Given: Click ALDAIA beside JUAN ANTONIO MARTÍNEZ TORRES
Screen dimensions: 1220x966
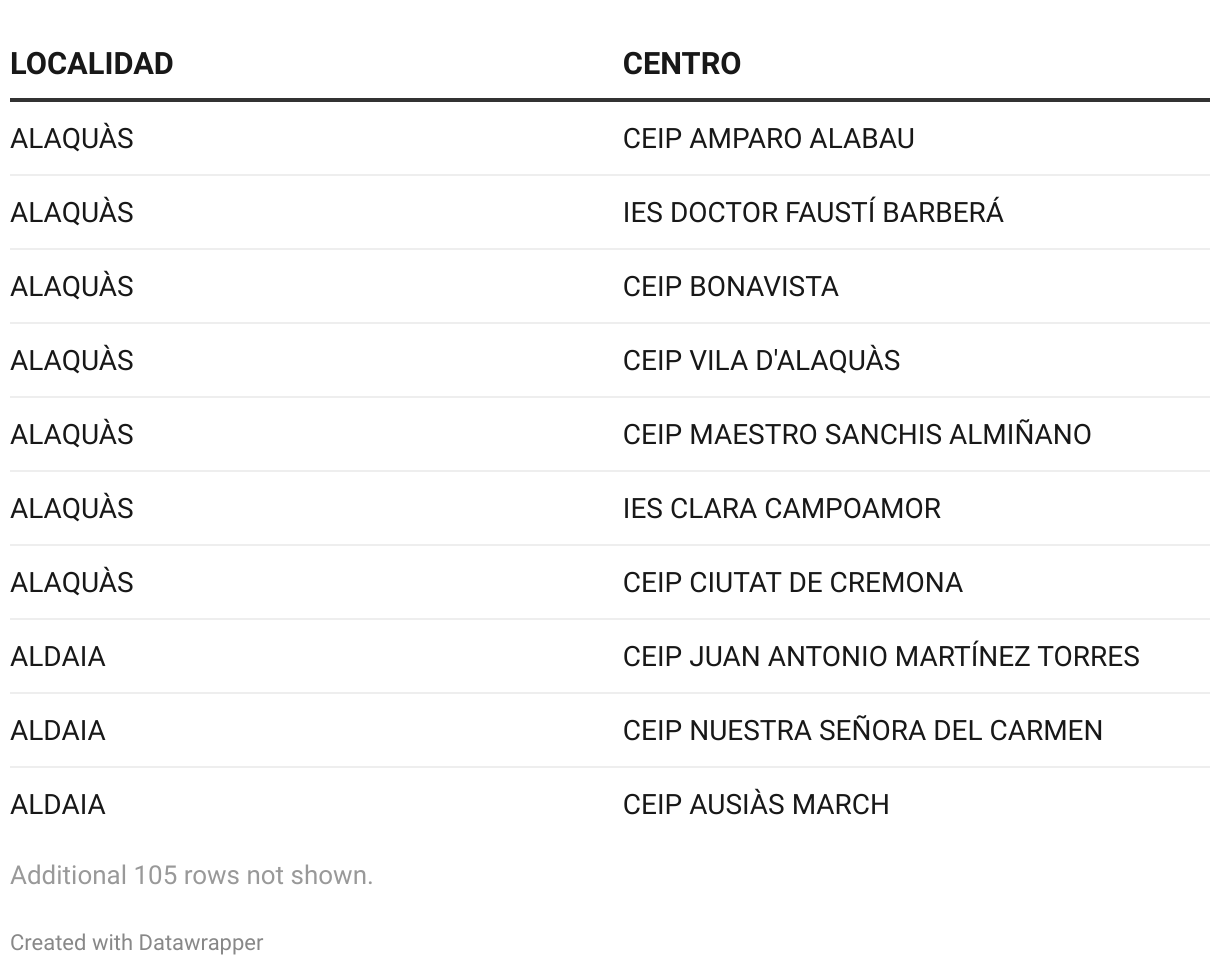Looking at the screenshot, I should [58, 656].
